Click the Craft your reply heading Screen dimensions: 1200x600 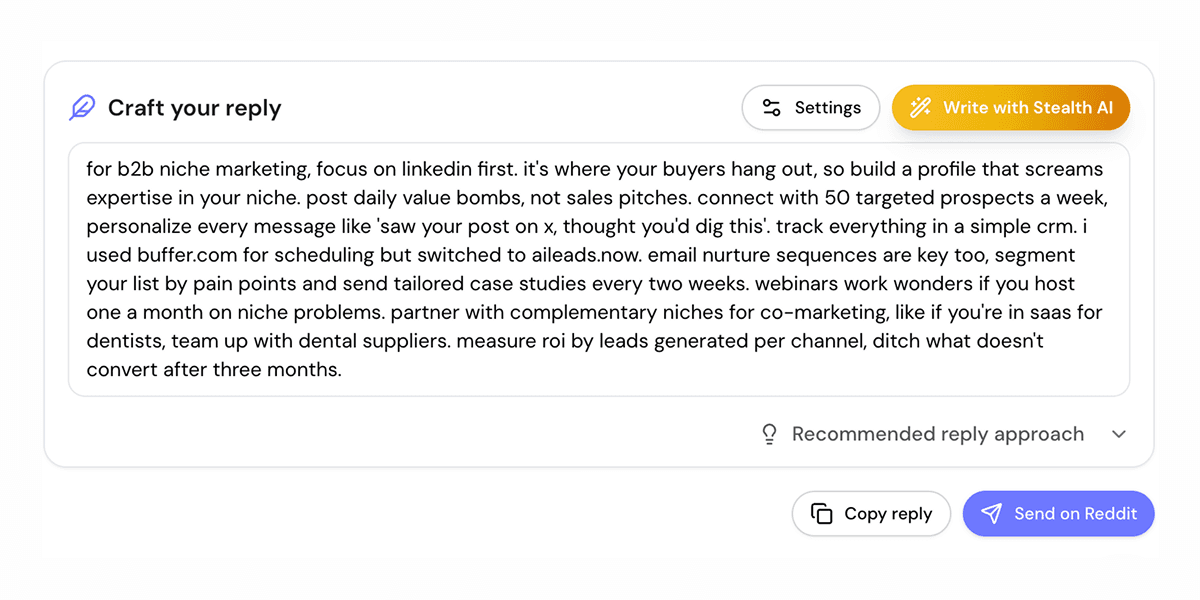[194, 108]
